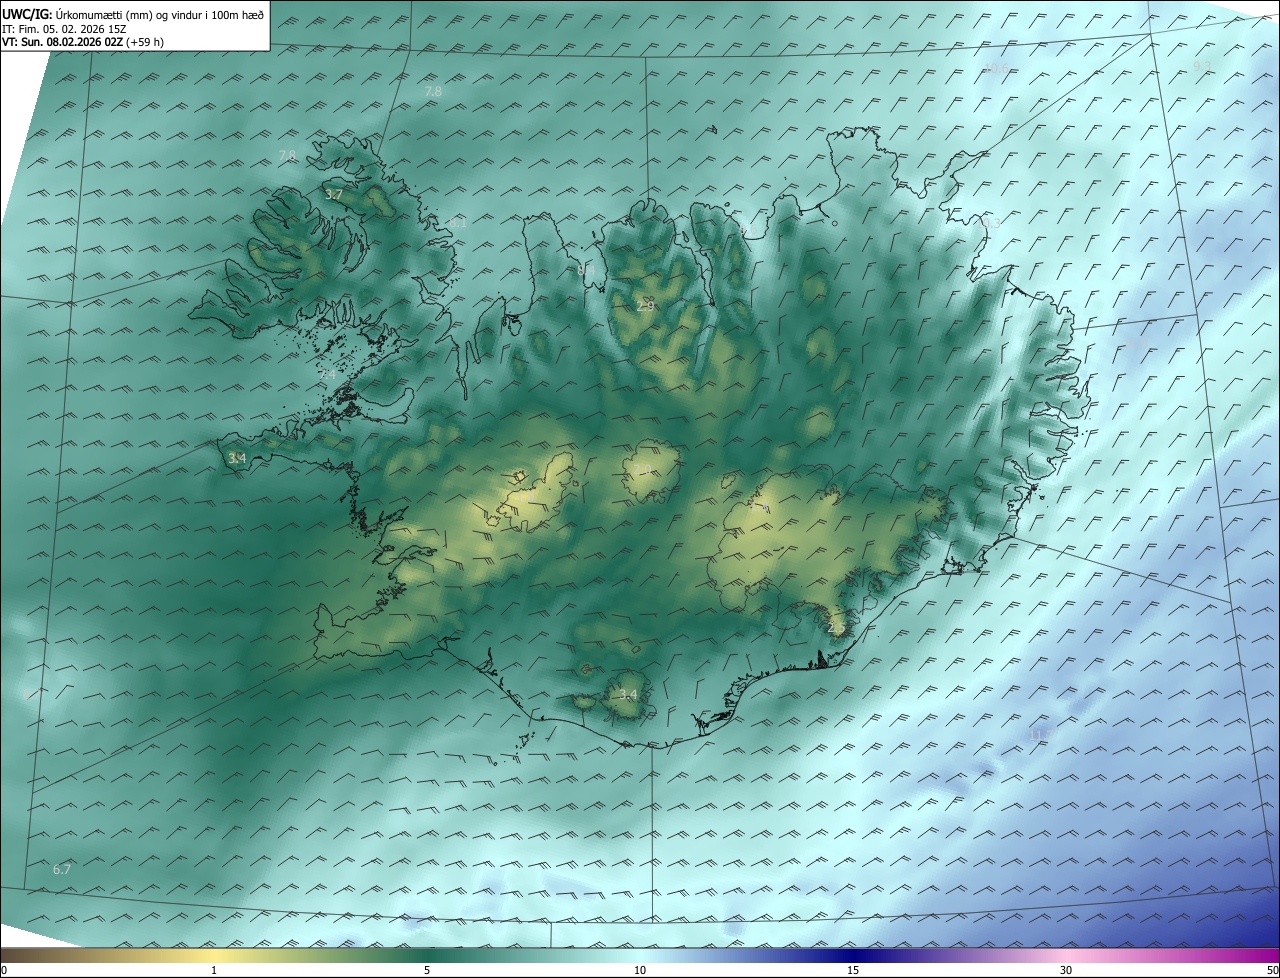Click the 'VT: Sun. 08.02.2026 02Z (+59 h)' line

click(x=83, y=43)
